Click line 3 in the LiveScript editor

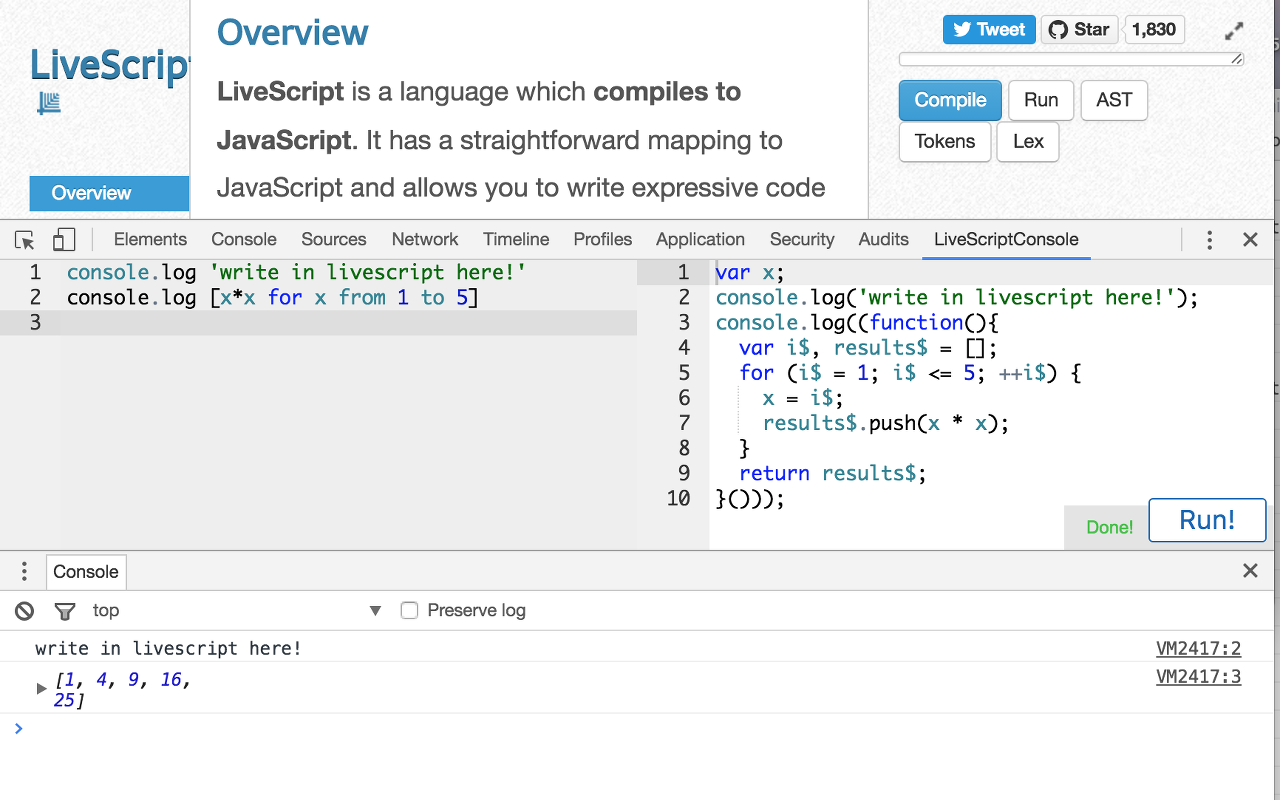[318, 322]
